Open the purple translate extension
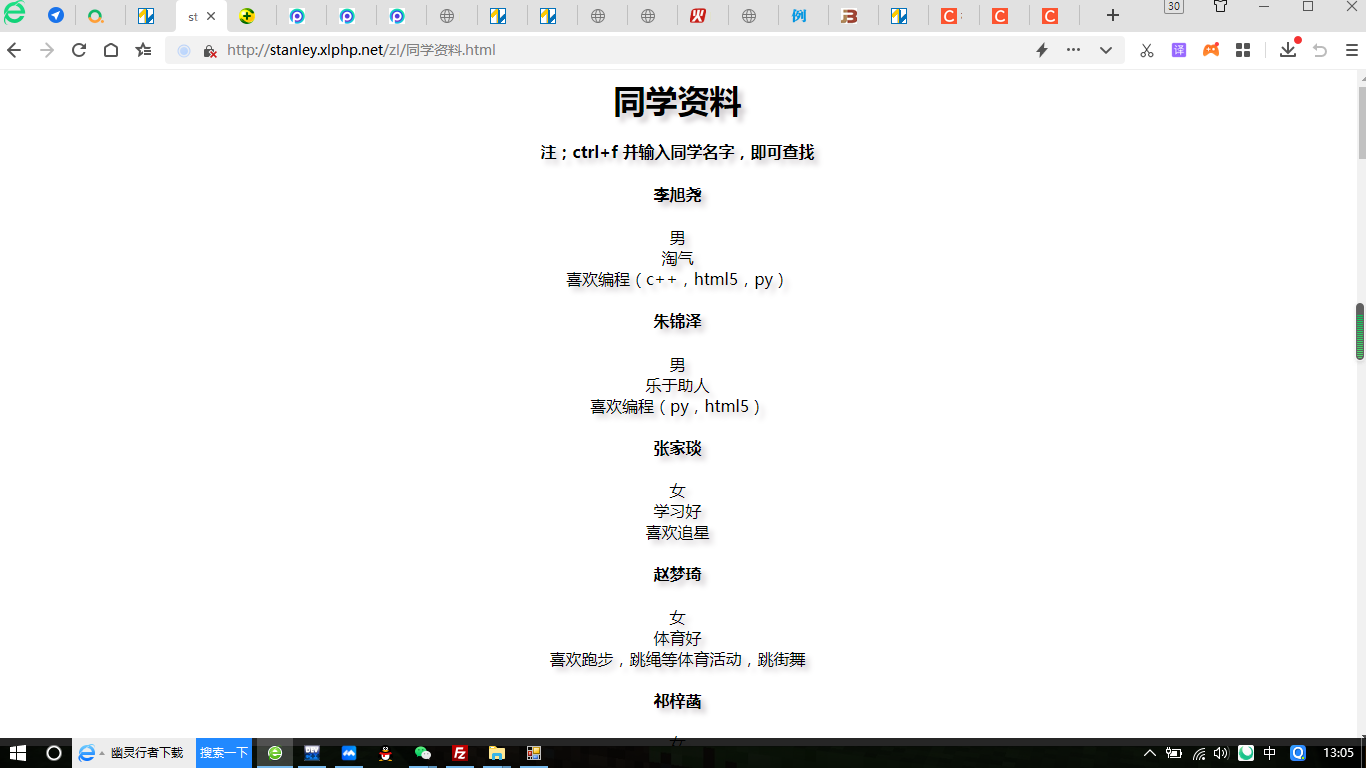 point(1179,50)
